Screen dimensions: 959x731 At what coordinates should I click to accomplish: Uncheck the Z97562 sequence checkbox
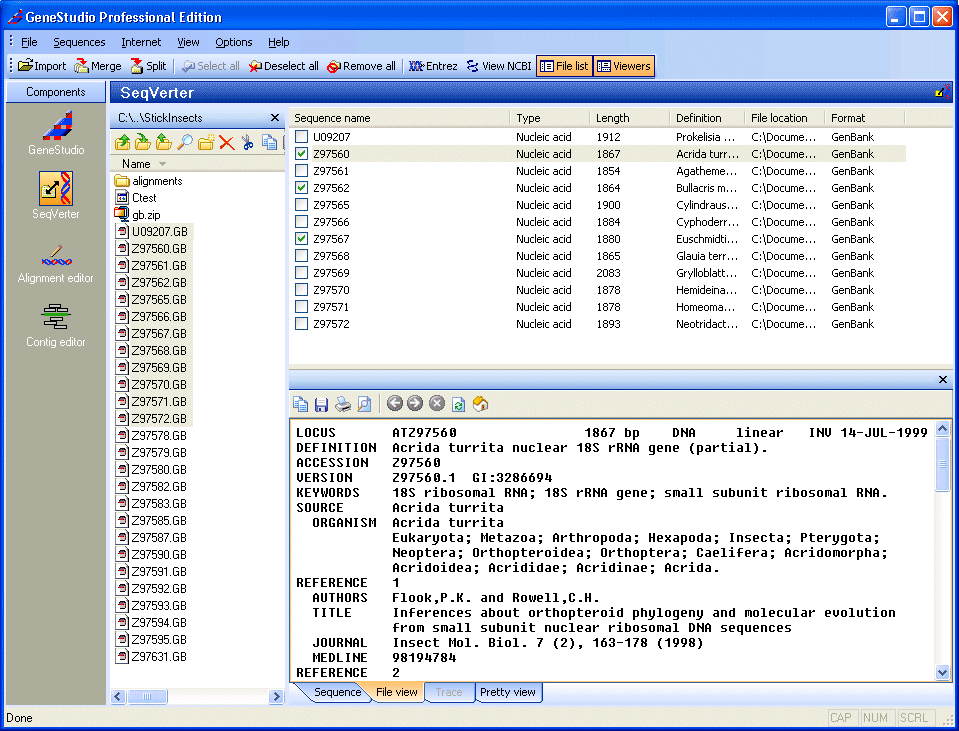pos(302,188)
